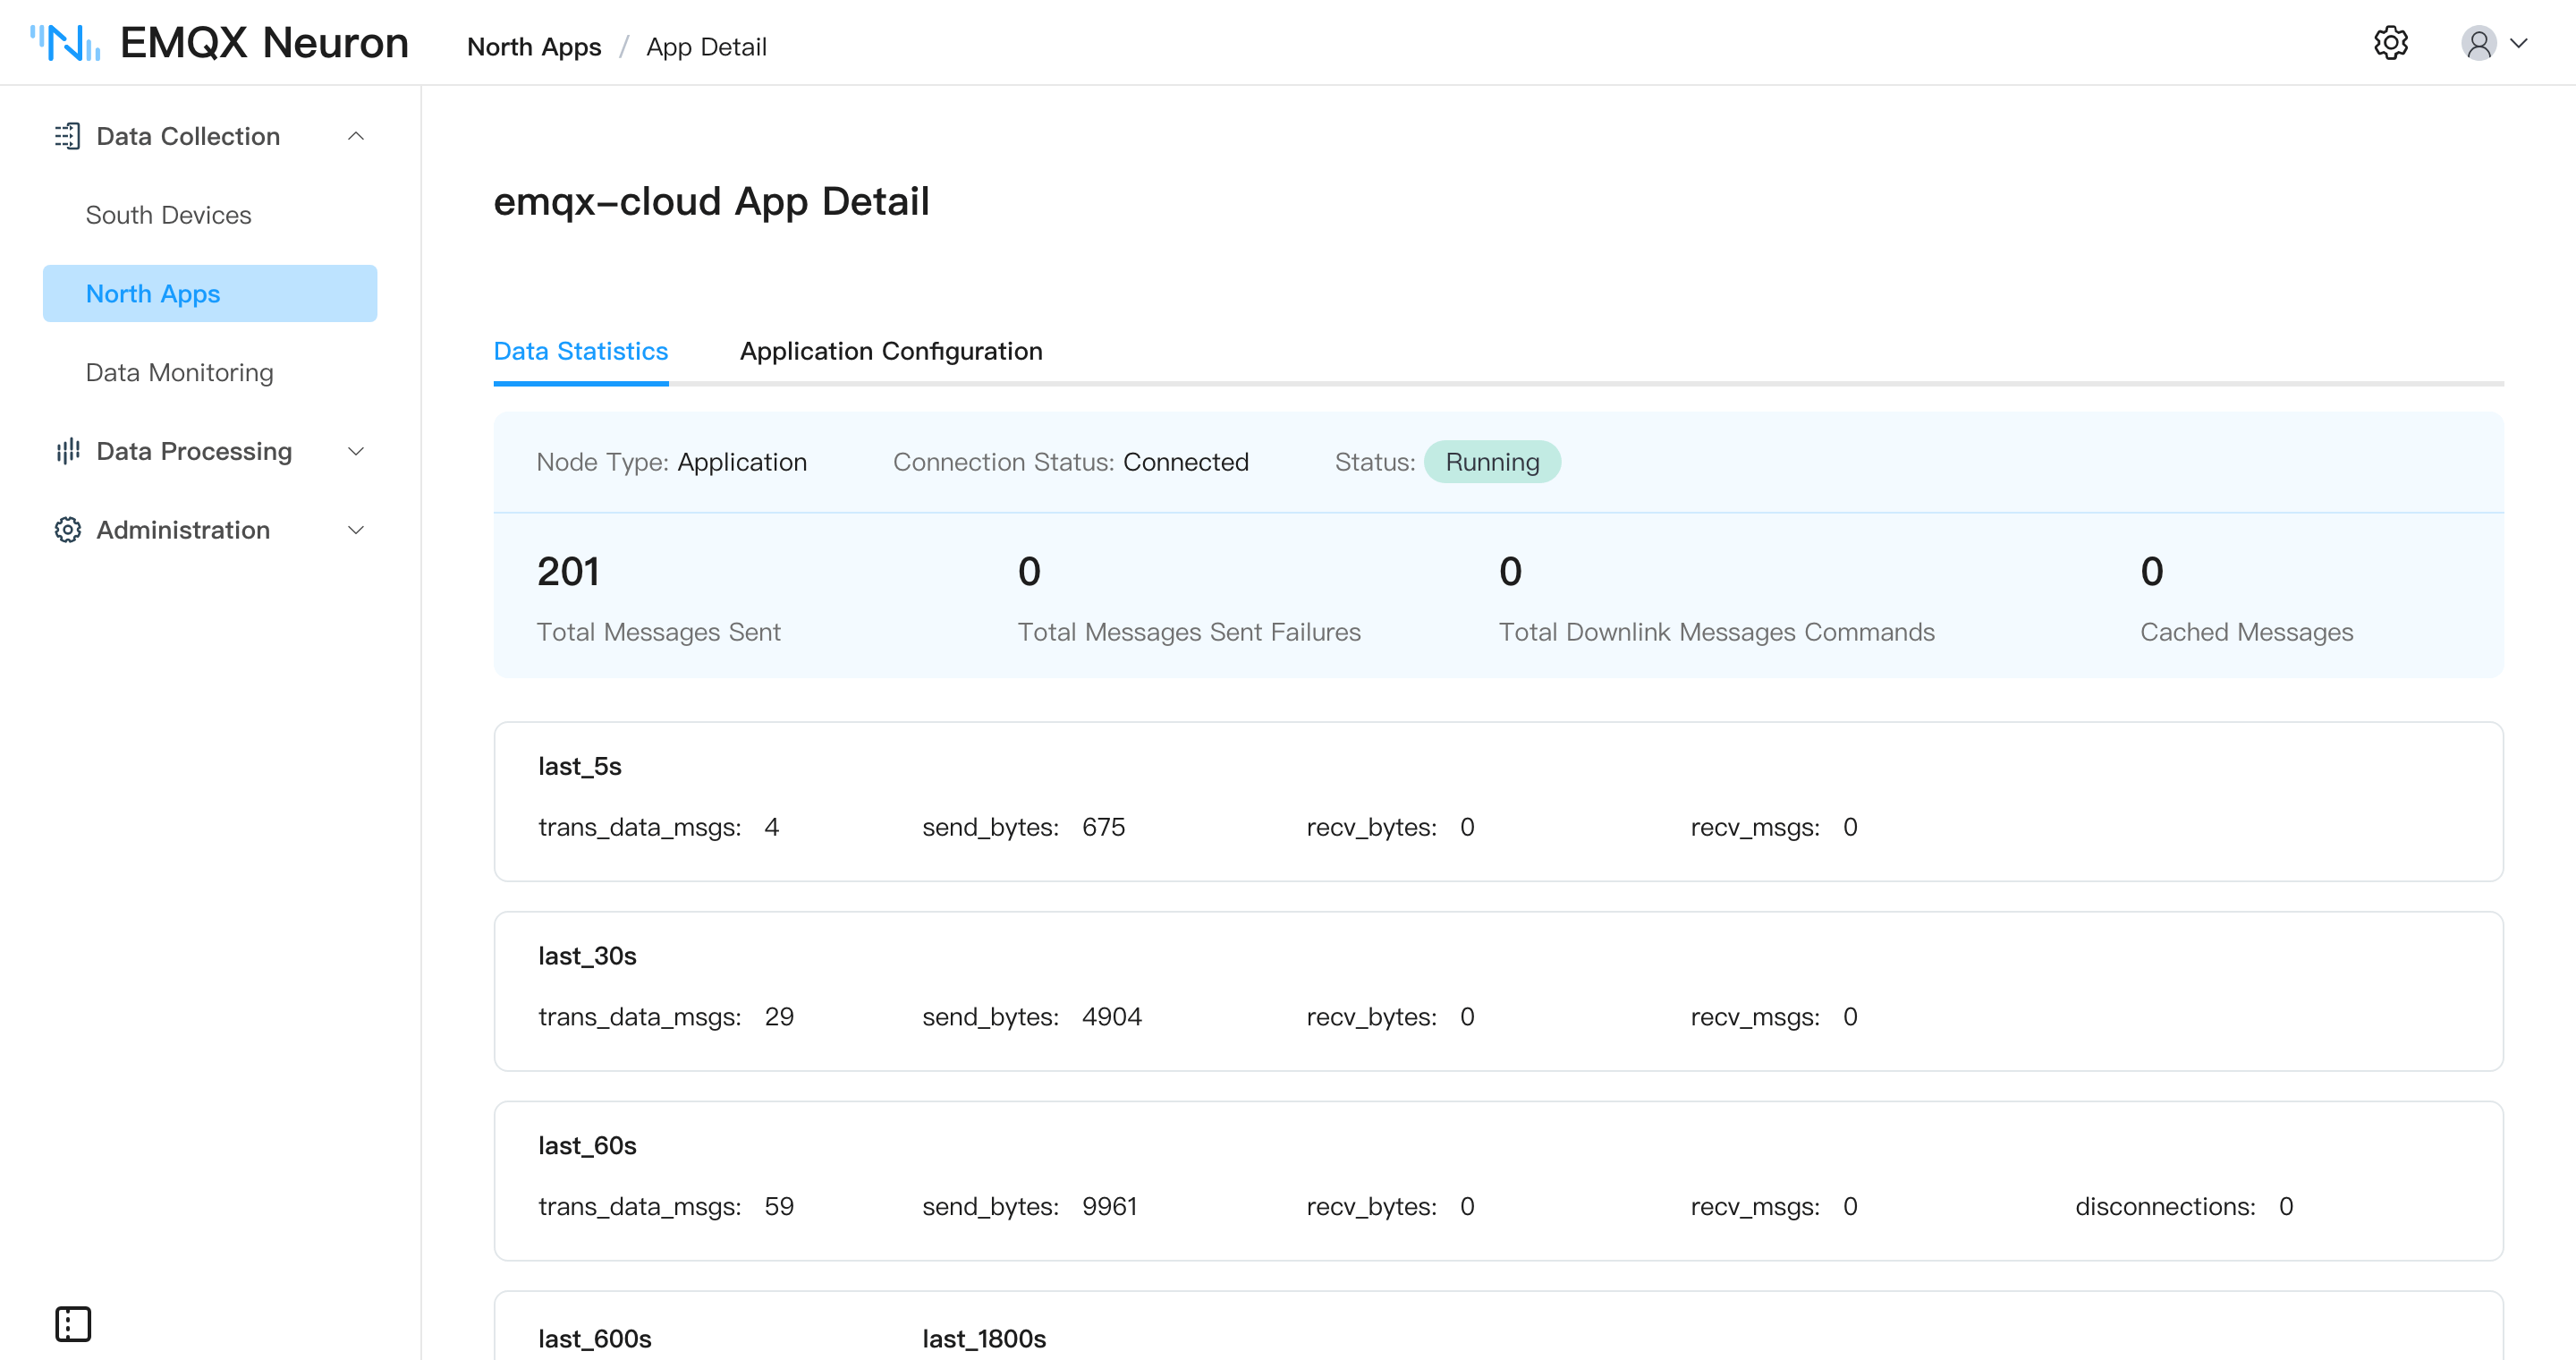2576x1360 pixels.
Task: Click the last_30s card heading
Action: pyautogui.click(x=587, y=956)
